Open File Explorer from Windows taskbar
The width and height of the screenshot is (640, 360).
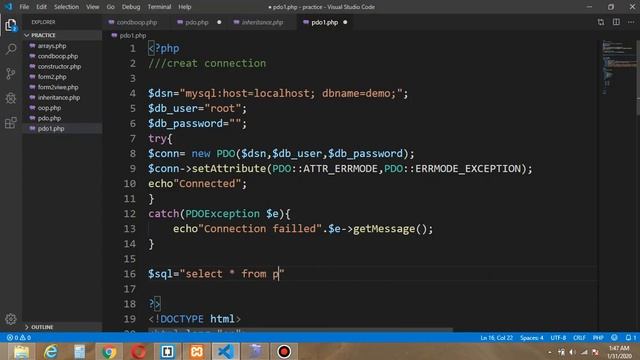(x=21, y=351)
